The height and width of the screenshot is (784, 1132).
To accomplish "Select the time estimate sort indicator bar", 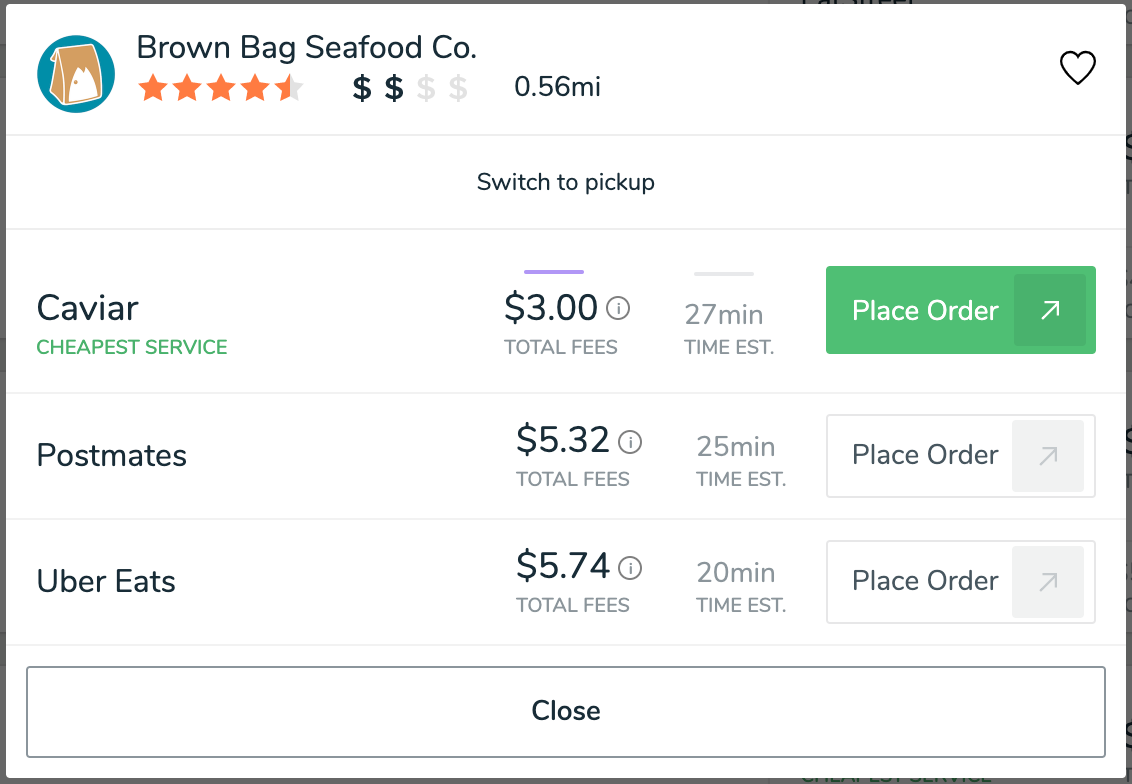I will pos(723,274).
